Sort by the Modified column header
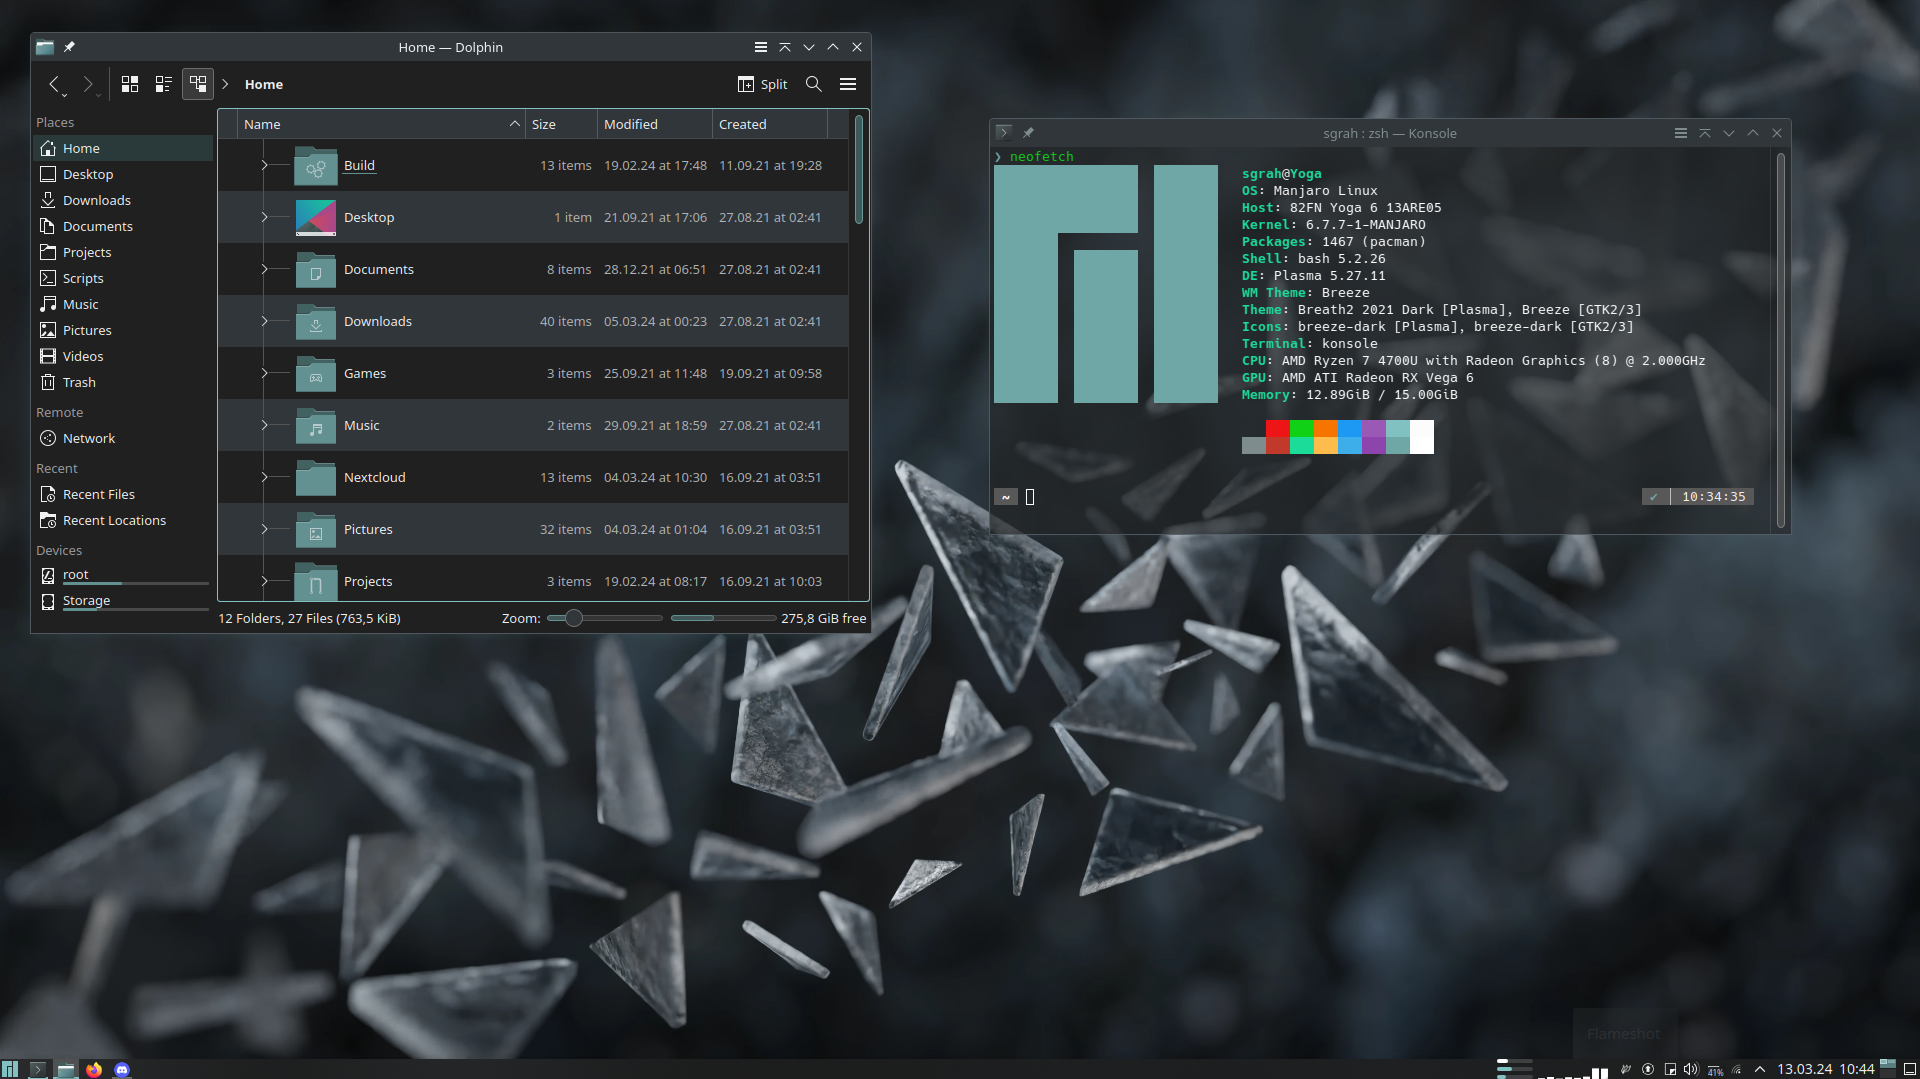This screenshot has width=1920, height=1079. click(632, 124)
